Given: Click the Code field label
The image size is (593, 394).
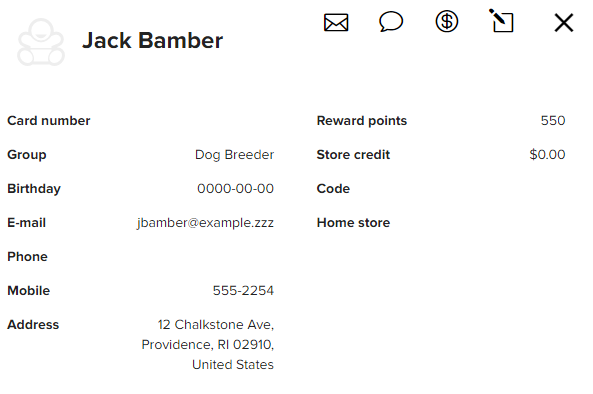Looking at the screenshot, I should coord(333,189).
